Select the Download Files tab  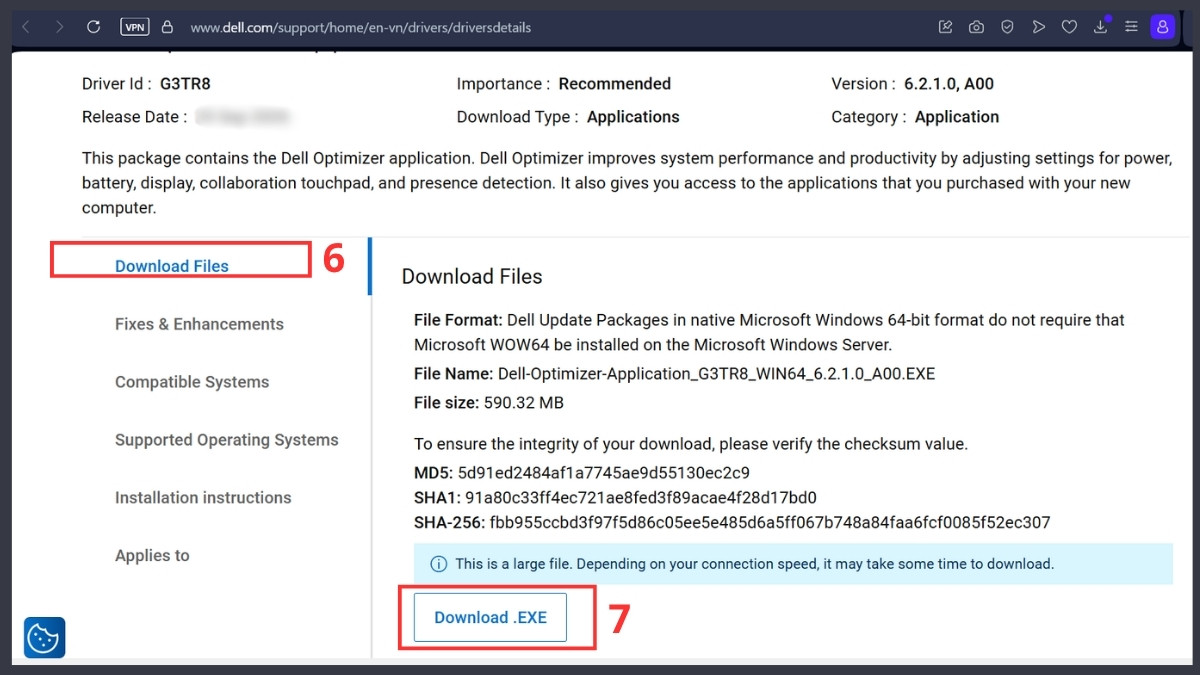point(172,266)
